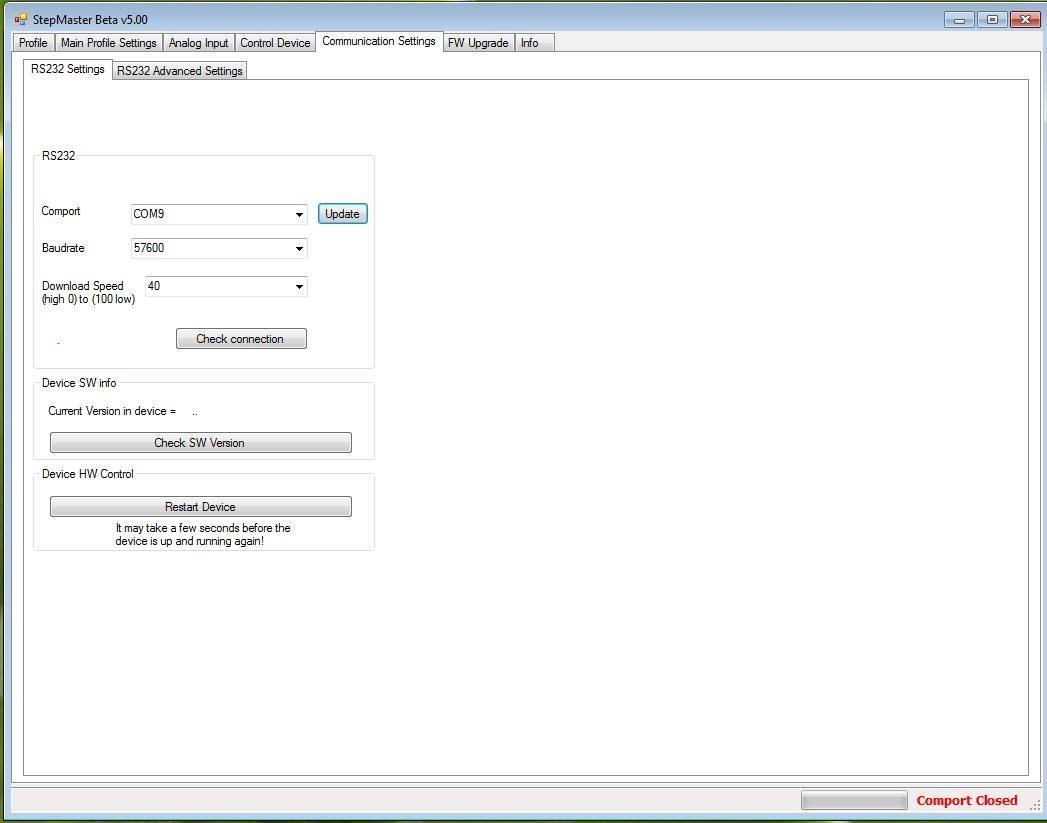Click the progress bar in status bar

point(853,800)
